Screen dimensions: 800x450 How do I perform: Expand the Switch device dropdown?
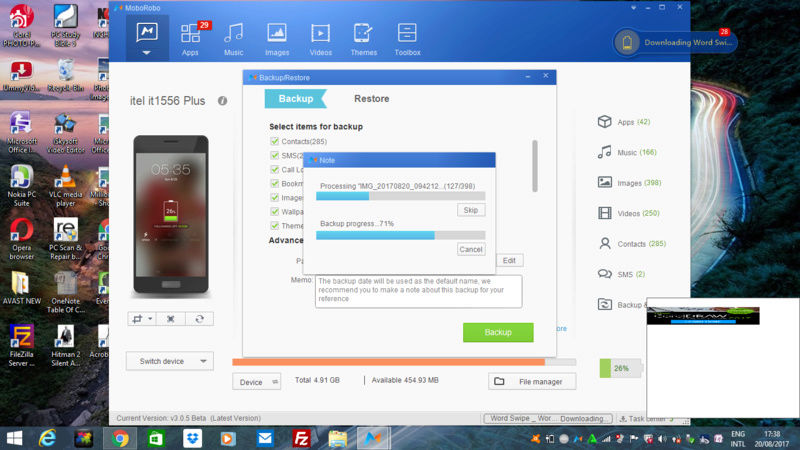(x=170, y=361)
